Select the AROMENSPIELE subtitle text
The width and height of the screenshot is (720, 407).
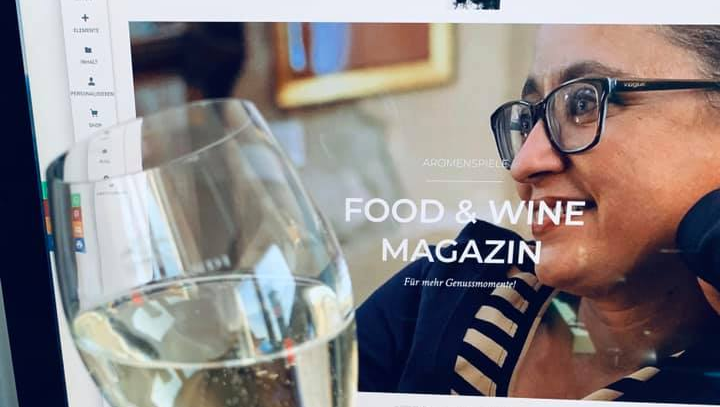pos(466,163)
